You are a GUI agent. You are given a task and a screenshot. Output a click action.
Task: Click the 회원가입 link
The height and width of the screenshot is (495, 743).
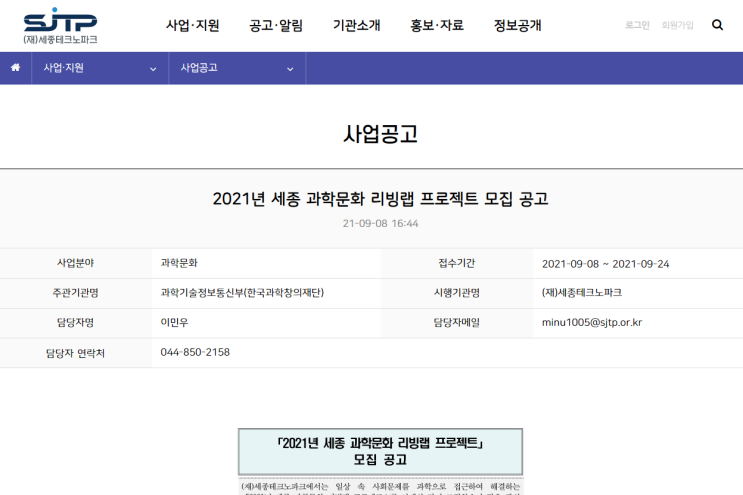pyautogui.click(x=677, y=25)
